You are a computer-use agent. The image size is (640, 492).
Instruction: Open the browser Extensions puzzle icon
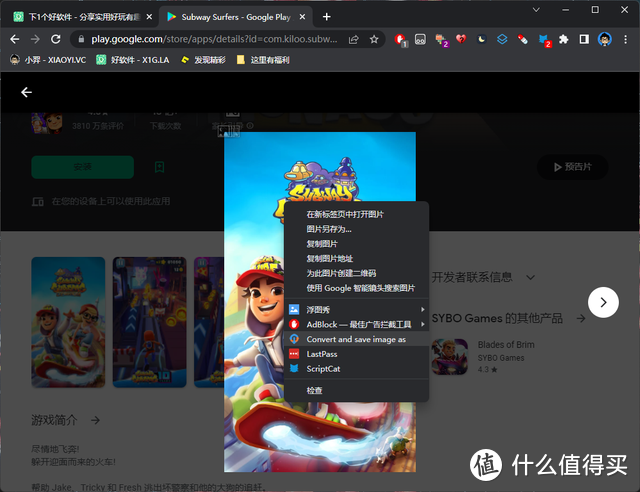[564, 40]
